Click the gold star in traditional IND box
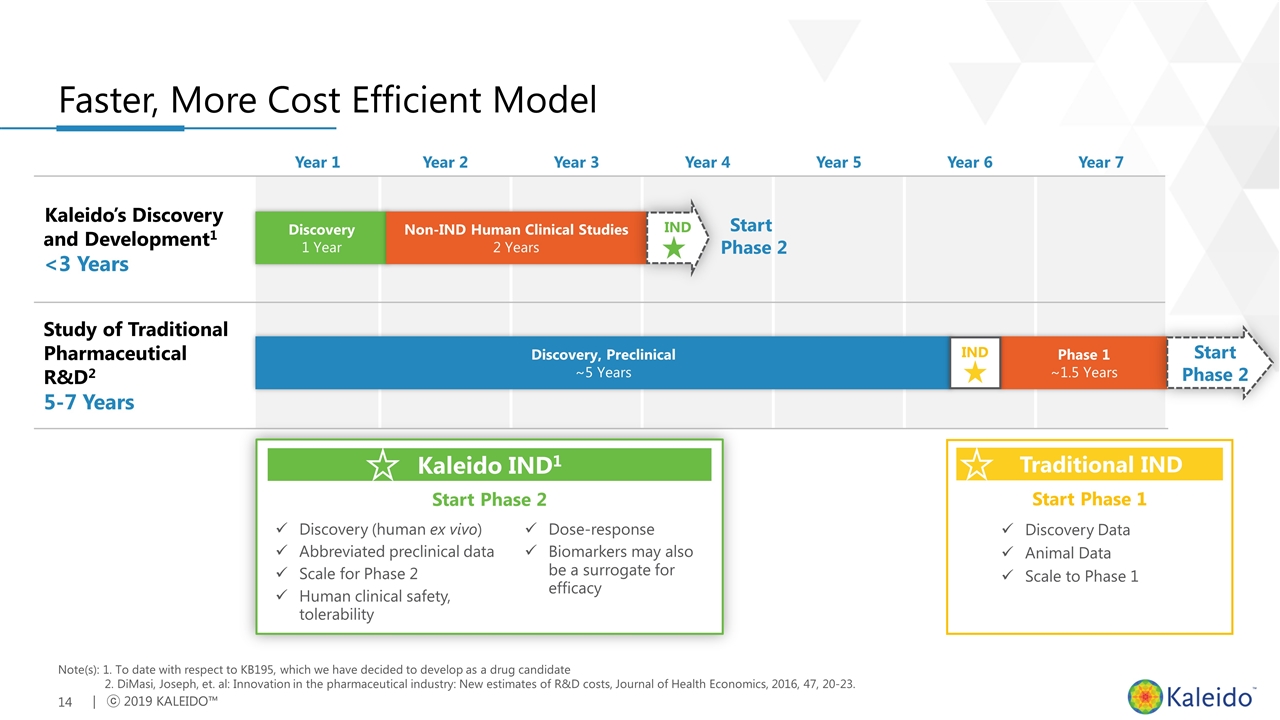Viewport: 1280px width, 720px height. point(976,372)
